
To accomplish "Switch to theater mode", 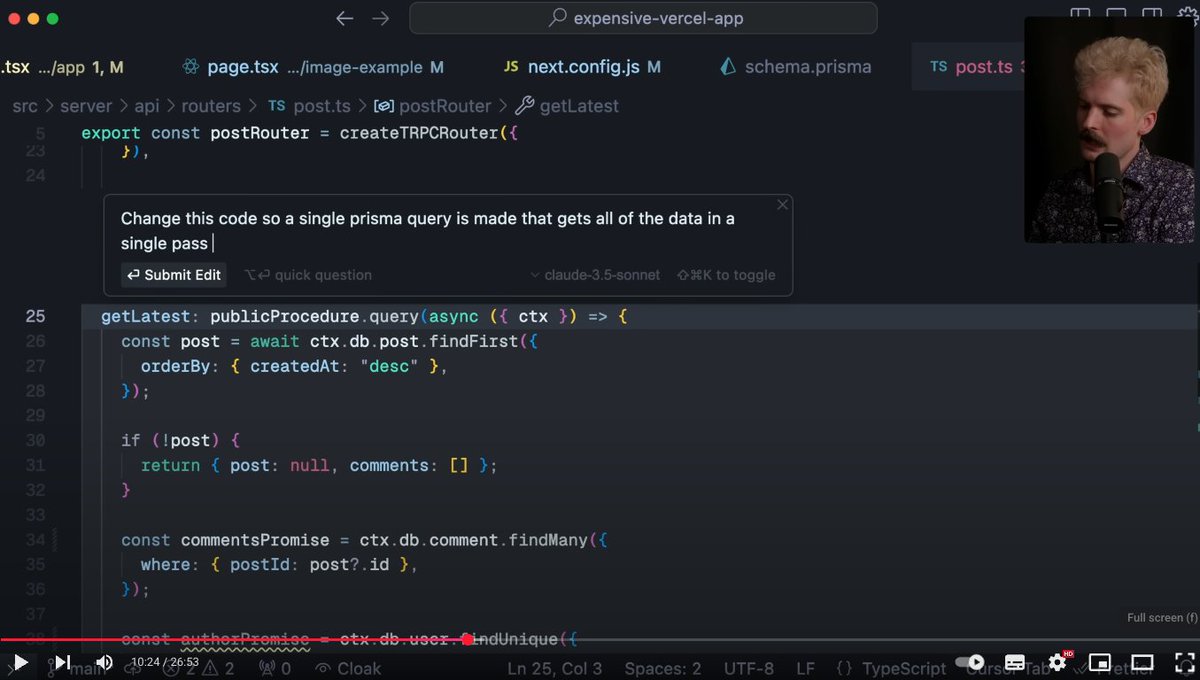I will click(1141, 662).
